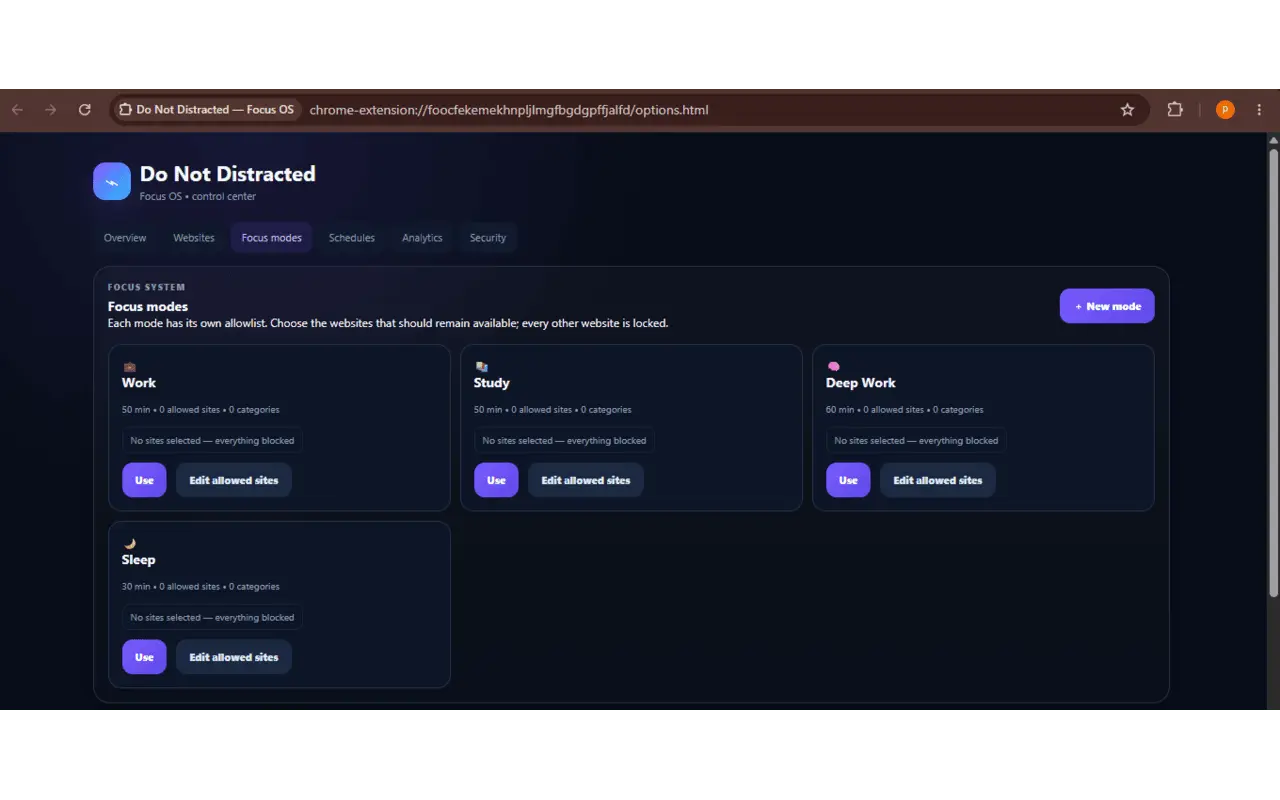This screenshot has height=800, width=1280.
Task: Activate Work mode with its Use button
Action: (144, 480)
